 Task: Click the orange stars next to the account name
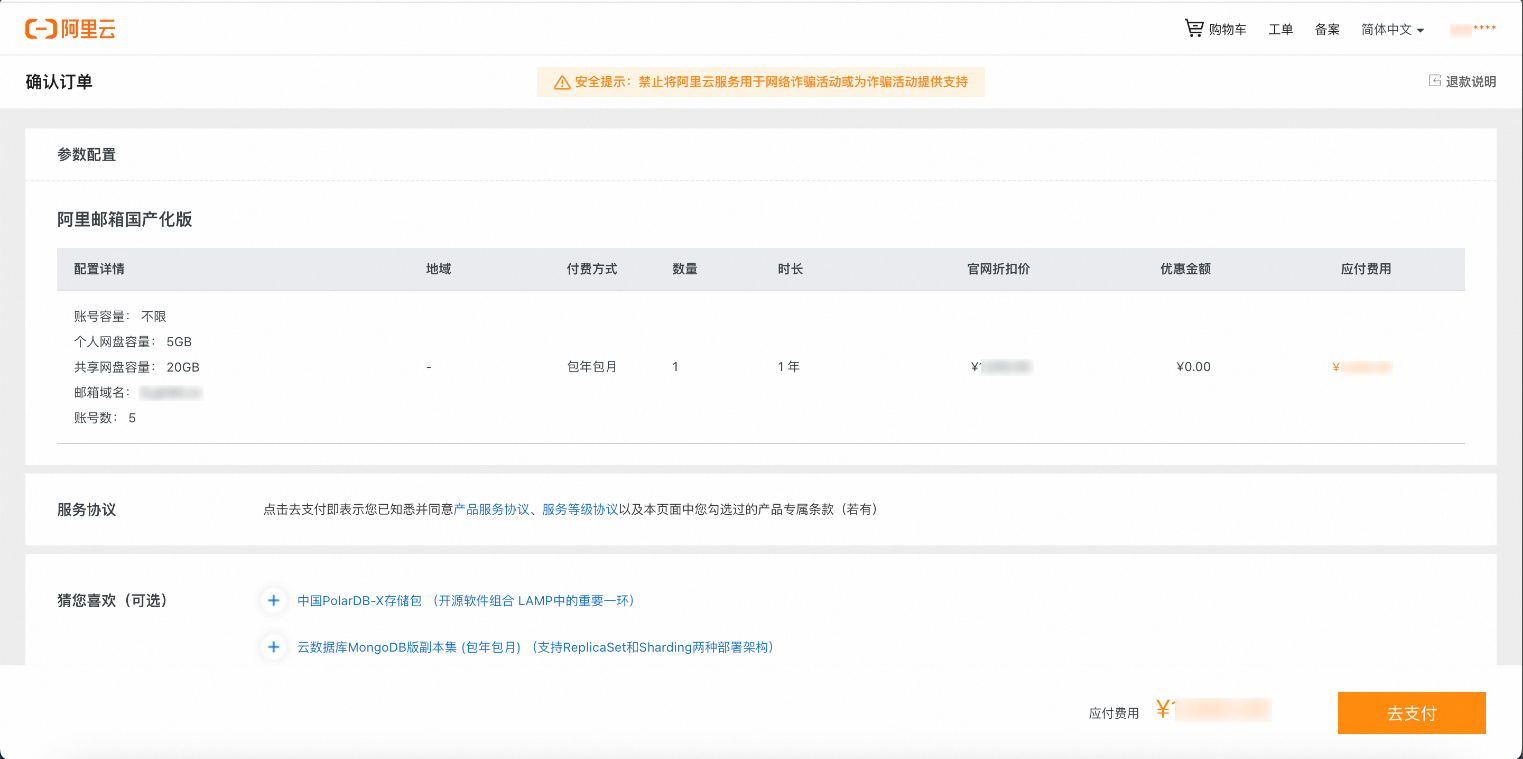(1486, 28)
